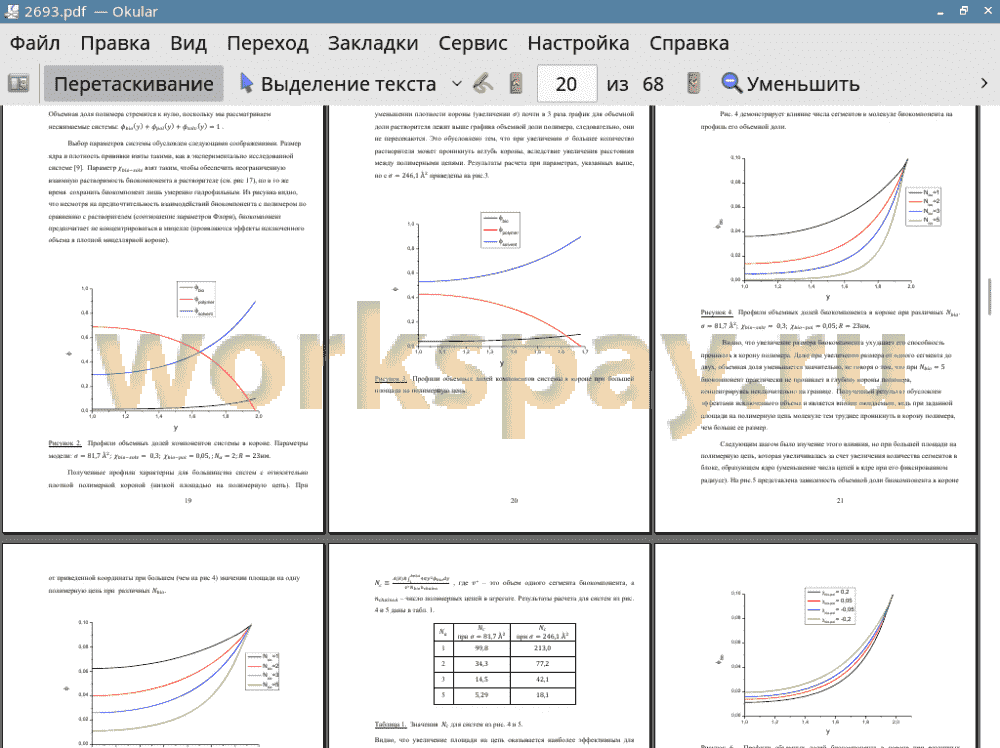Image resolution: width=1000 pixels, height=748 pixels.
Task: Activate the annotation pen tool icon
Action: 483,84
